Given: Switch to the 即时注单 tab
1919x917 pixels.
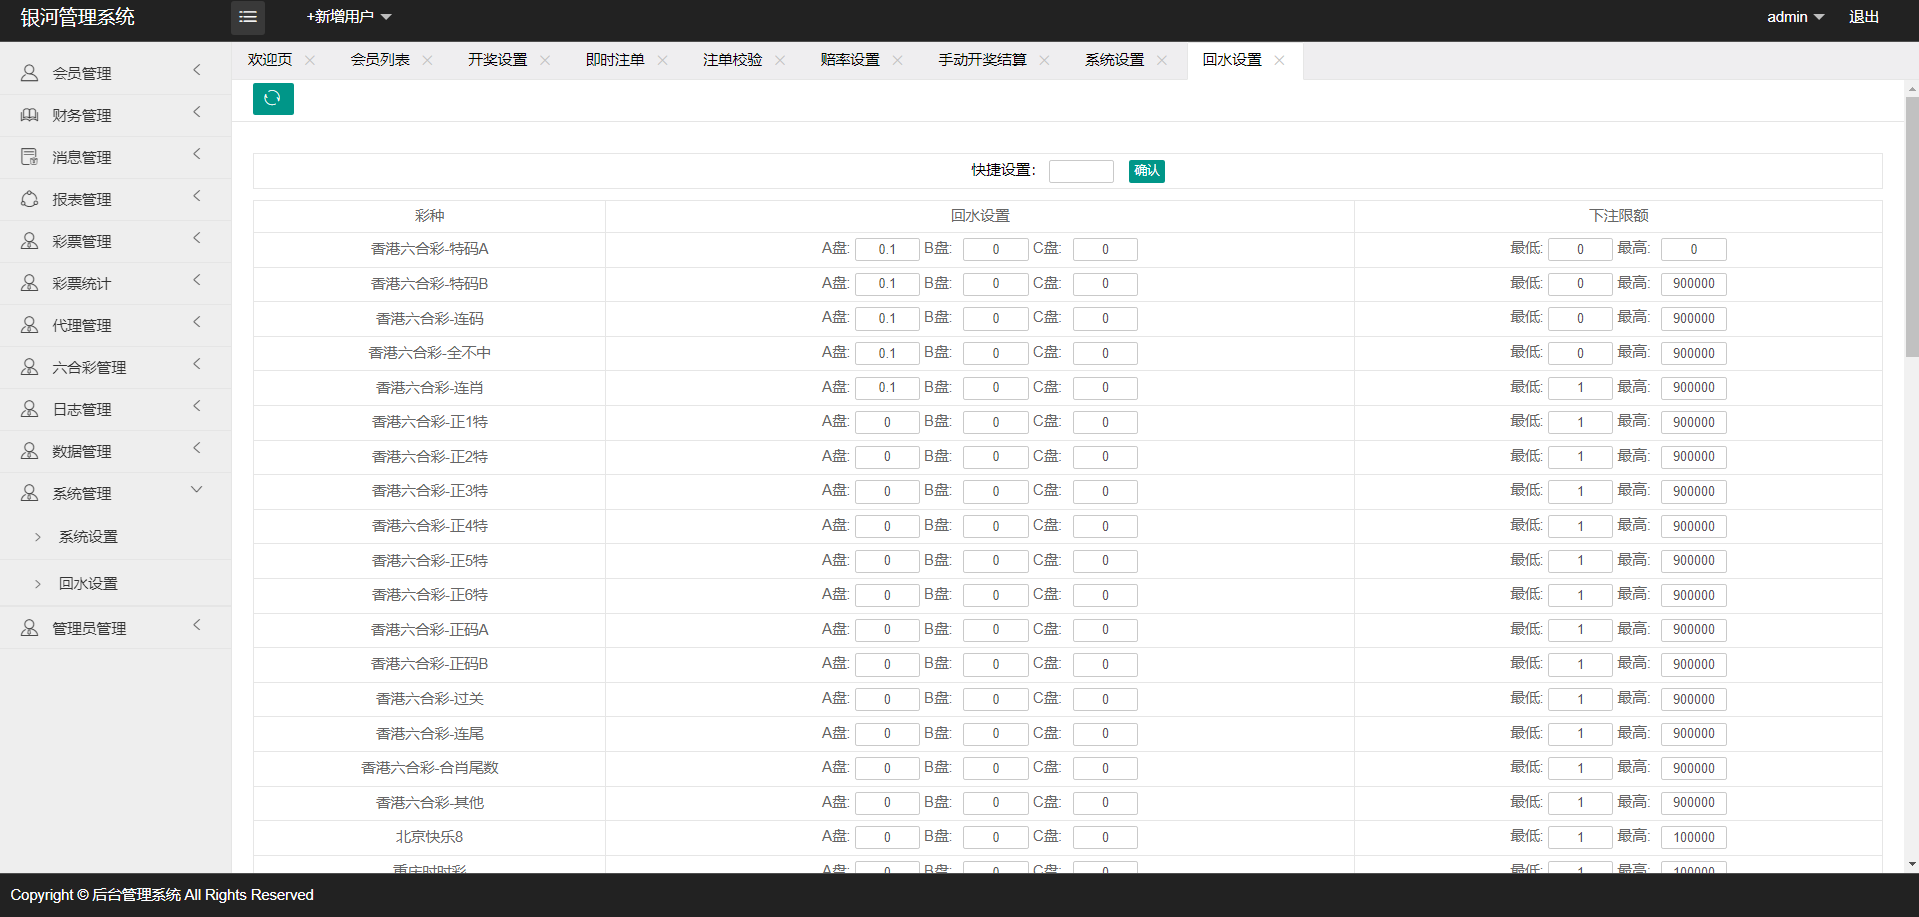Looking at the screenshot, I should 614,60.
